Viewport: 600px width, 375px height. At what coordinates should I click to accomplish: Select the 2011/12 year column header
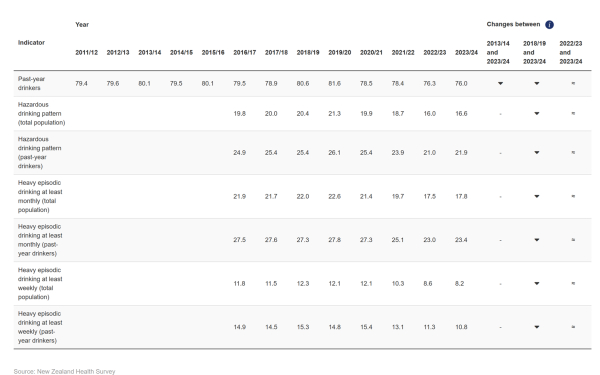[x=86, y=52]
